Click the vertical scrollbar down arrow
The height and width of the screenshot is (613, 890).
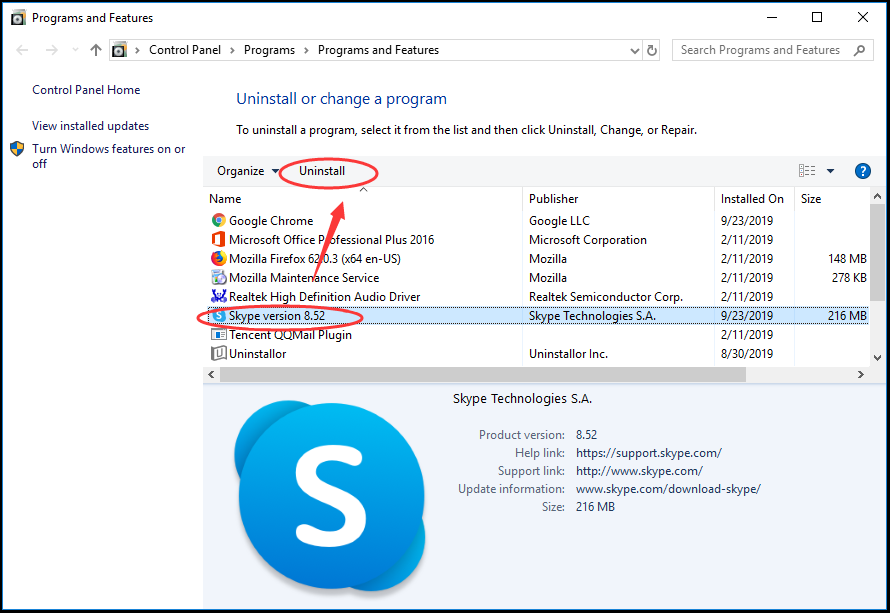pyautogui.click(x=878, y=358)
